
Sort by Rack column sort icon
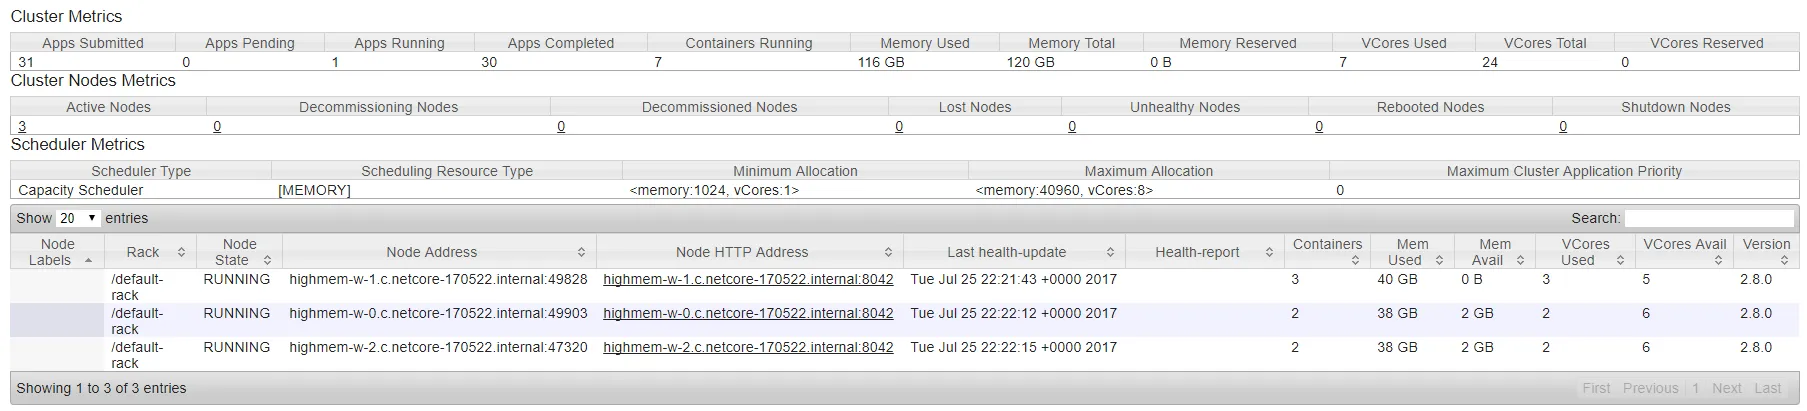click(x=181, y=253)
